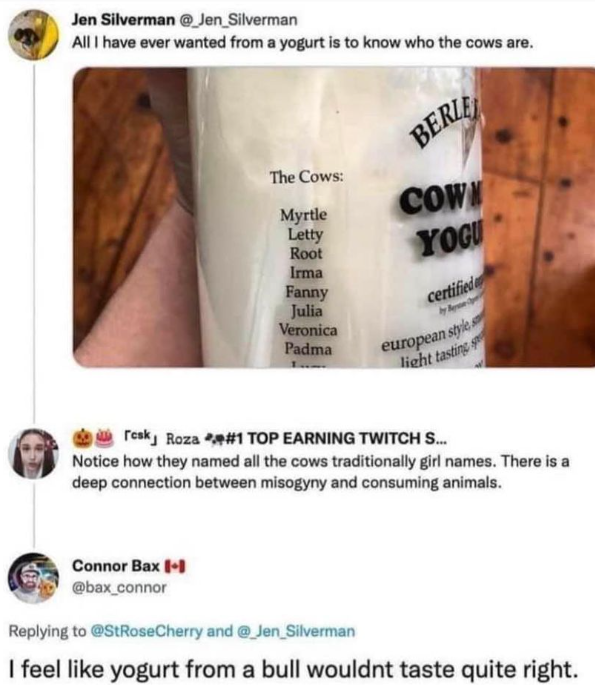Image resolution: width=595 pixels, height=685 pixels.
Task: Click the thread line under Jen's avatar
Action: coord(34,242)
